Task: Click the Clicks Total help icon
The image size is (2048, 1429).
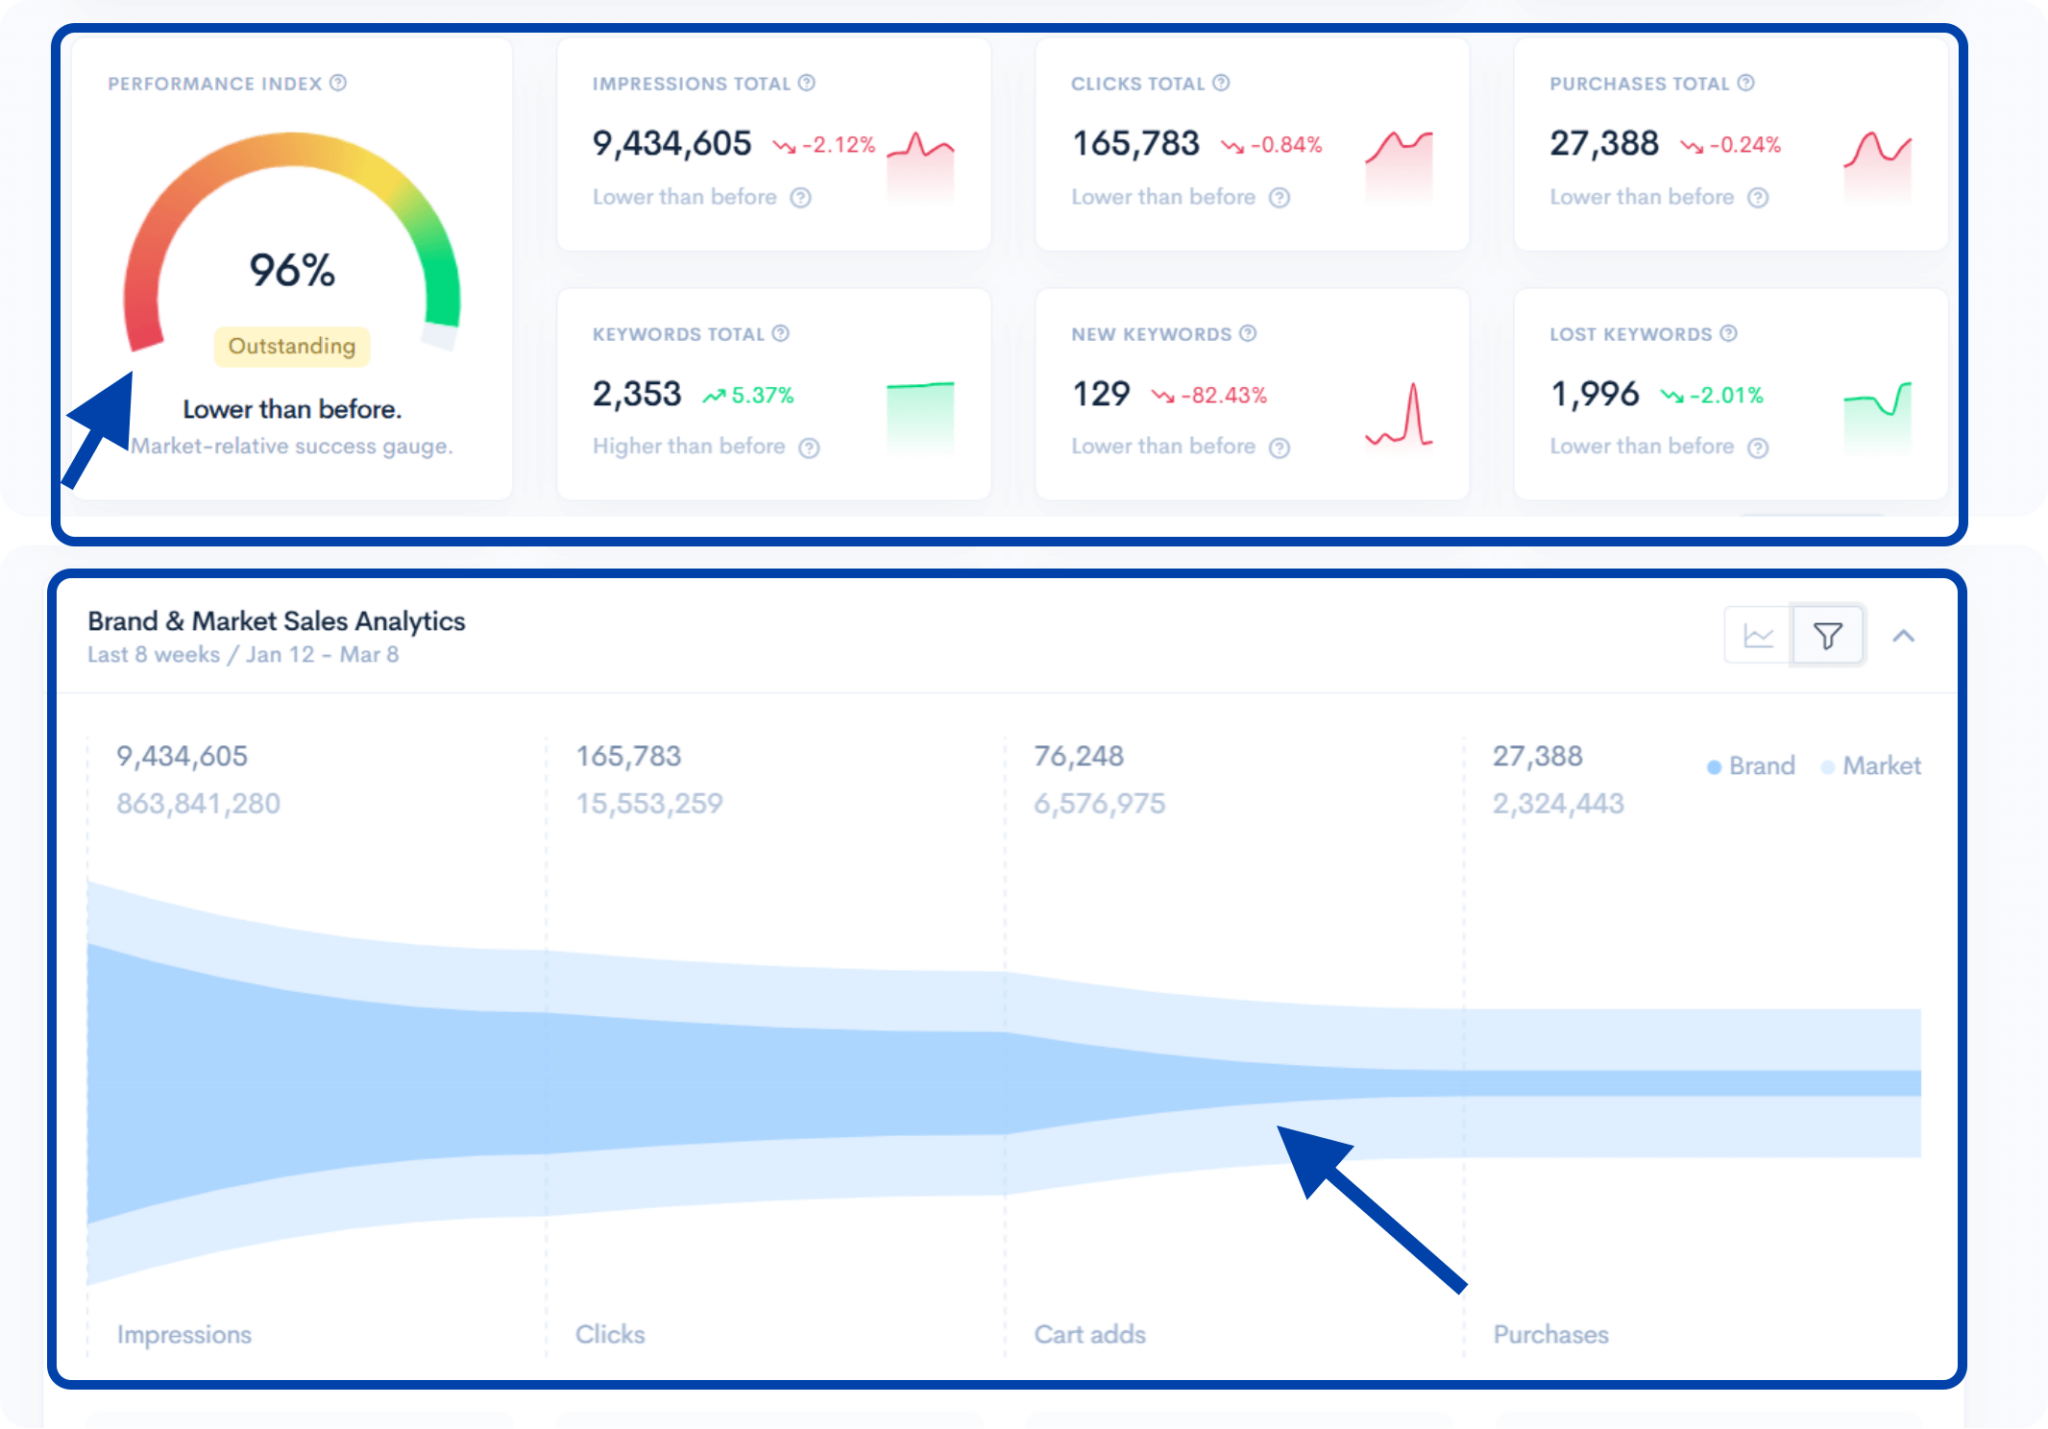Action: point(1220,84)
